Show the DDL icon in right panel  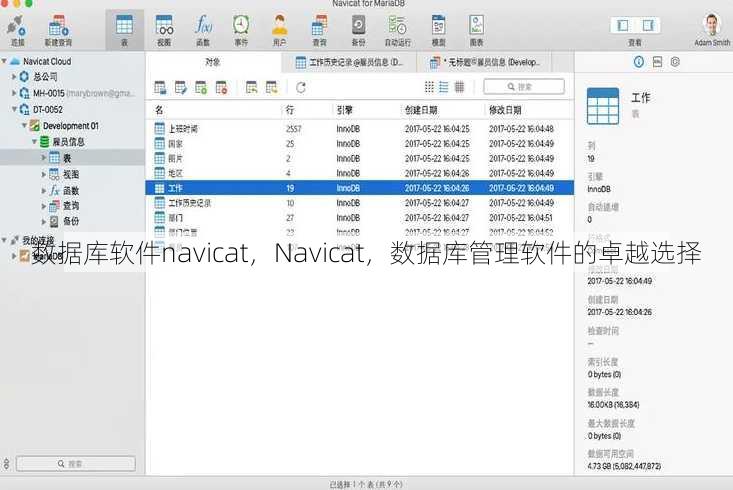pyautogui.click(x=657, y=62)
